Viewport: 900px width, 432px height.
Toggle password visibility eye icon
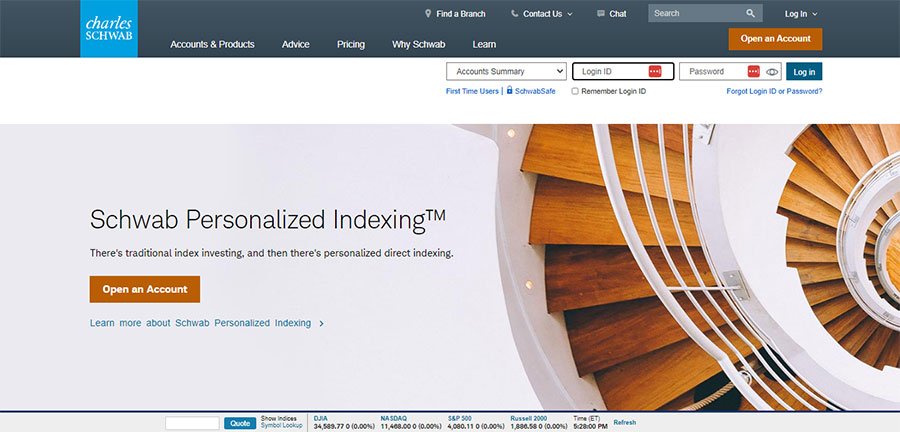tap(772, 72)
